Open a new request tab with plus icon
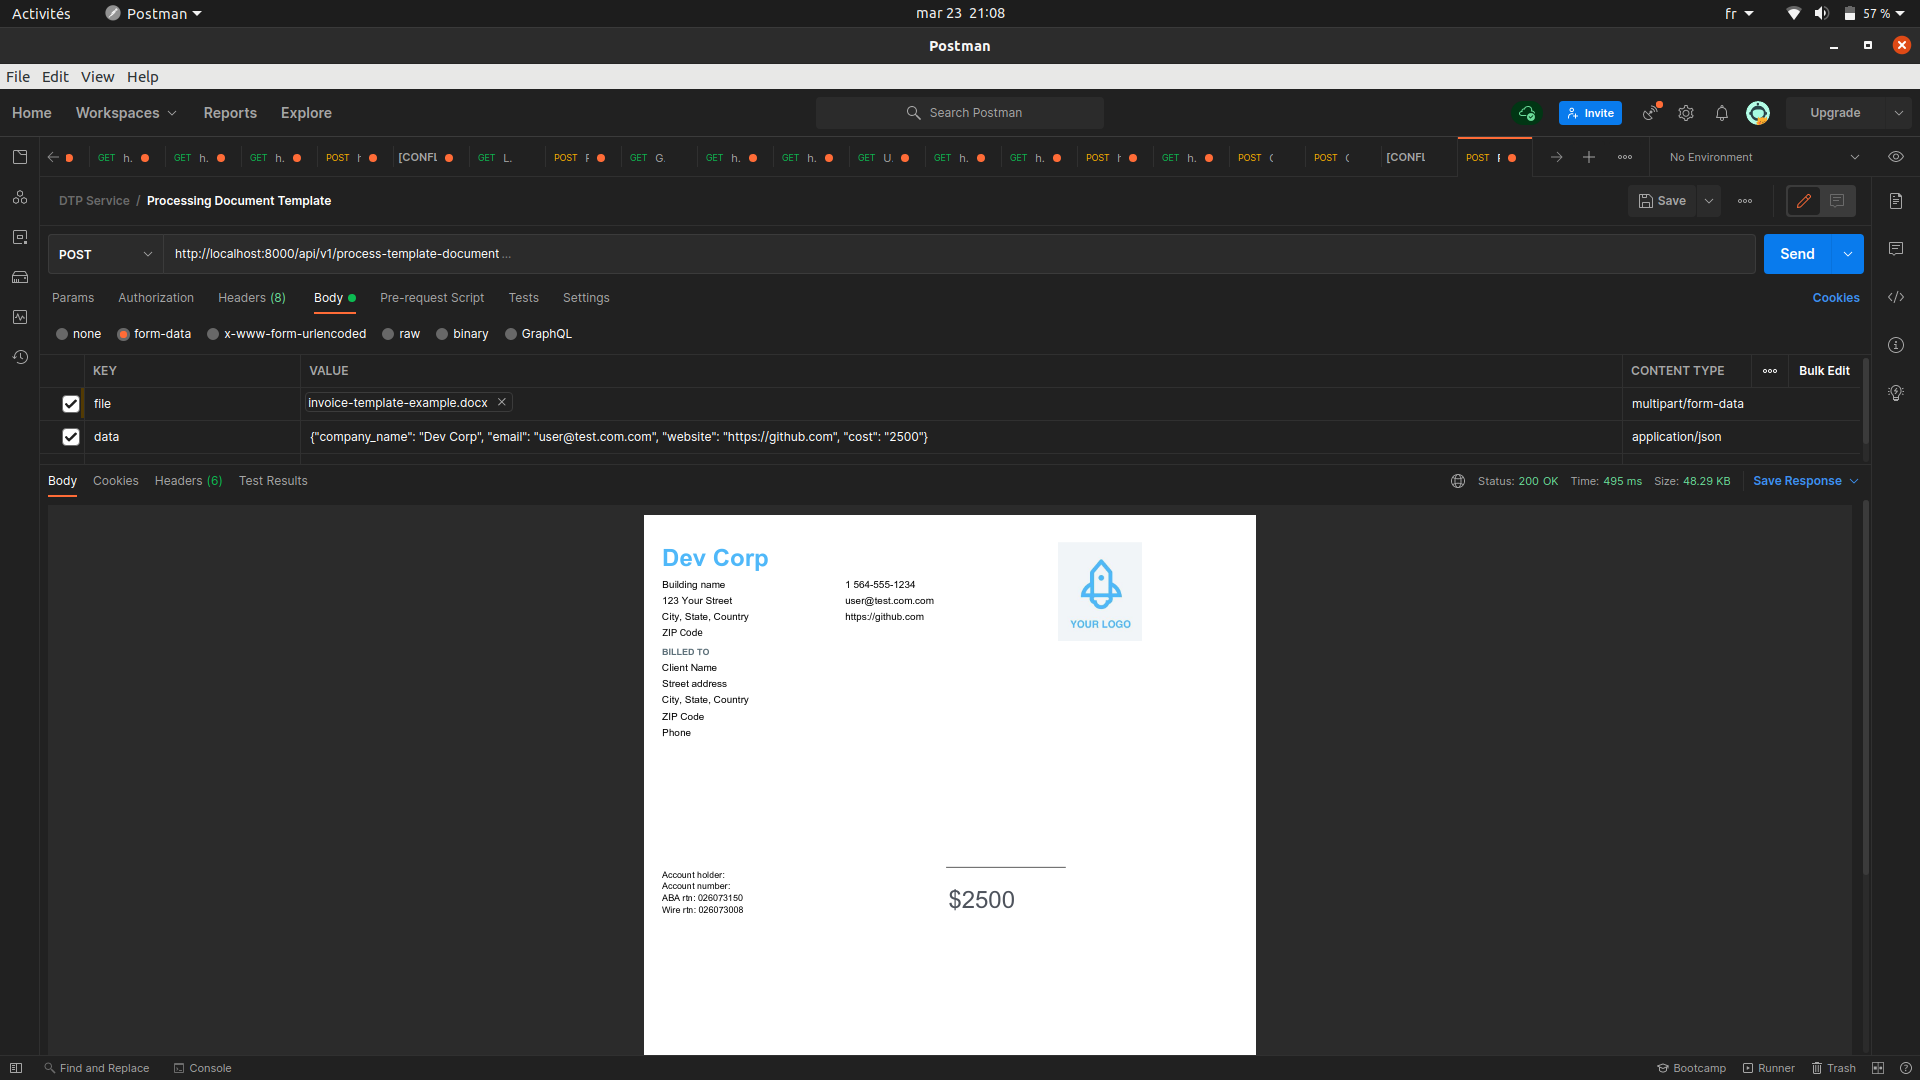Image resolution: width=1920 pixels, height=1080 pixels. pyautogui.click(x=1589, y=157)
